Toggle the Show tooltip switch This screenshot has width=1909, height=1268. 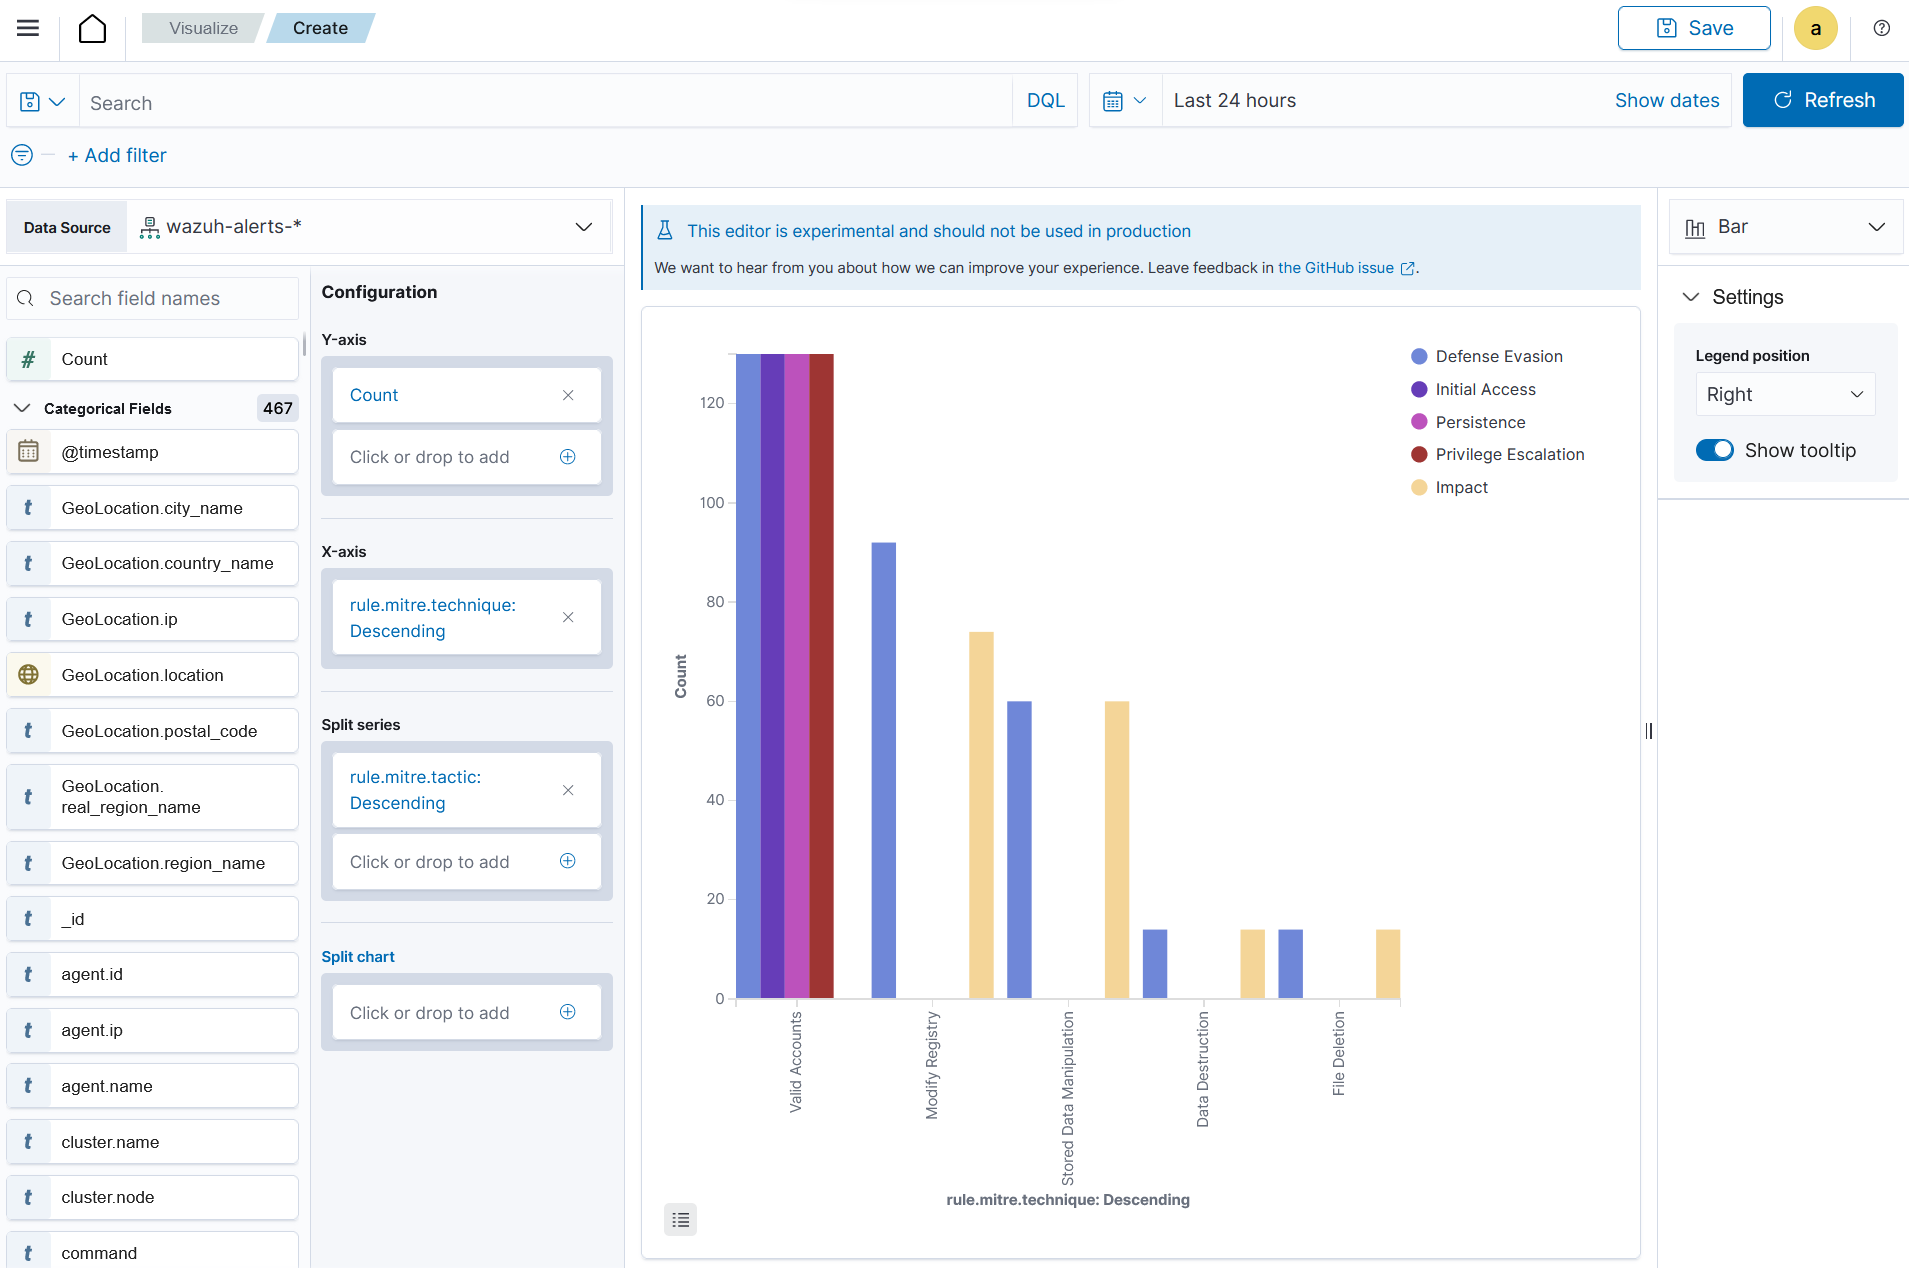(x=1714, y=450)
